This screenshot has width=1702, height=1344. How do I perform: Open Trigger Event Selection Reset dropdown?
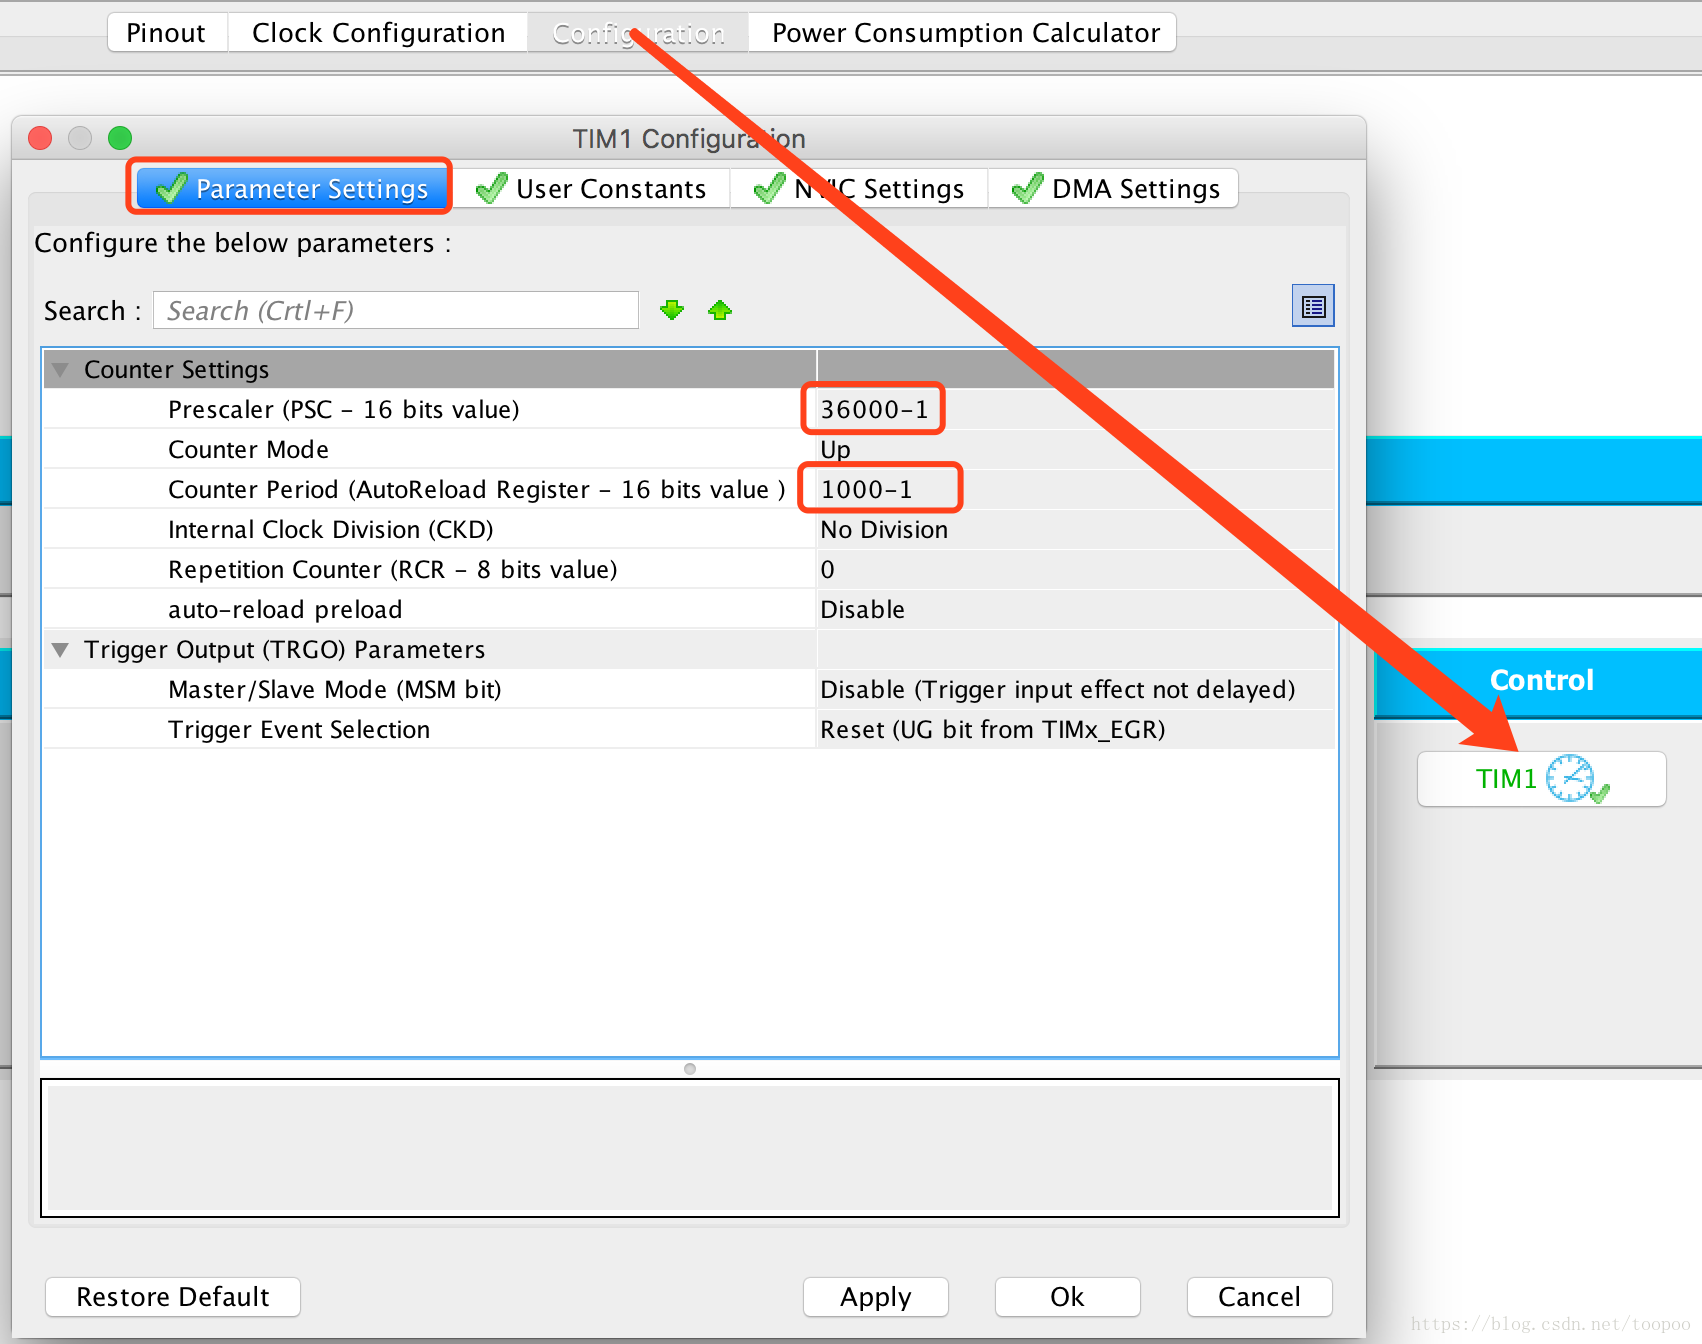coord(1075,729)
